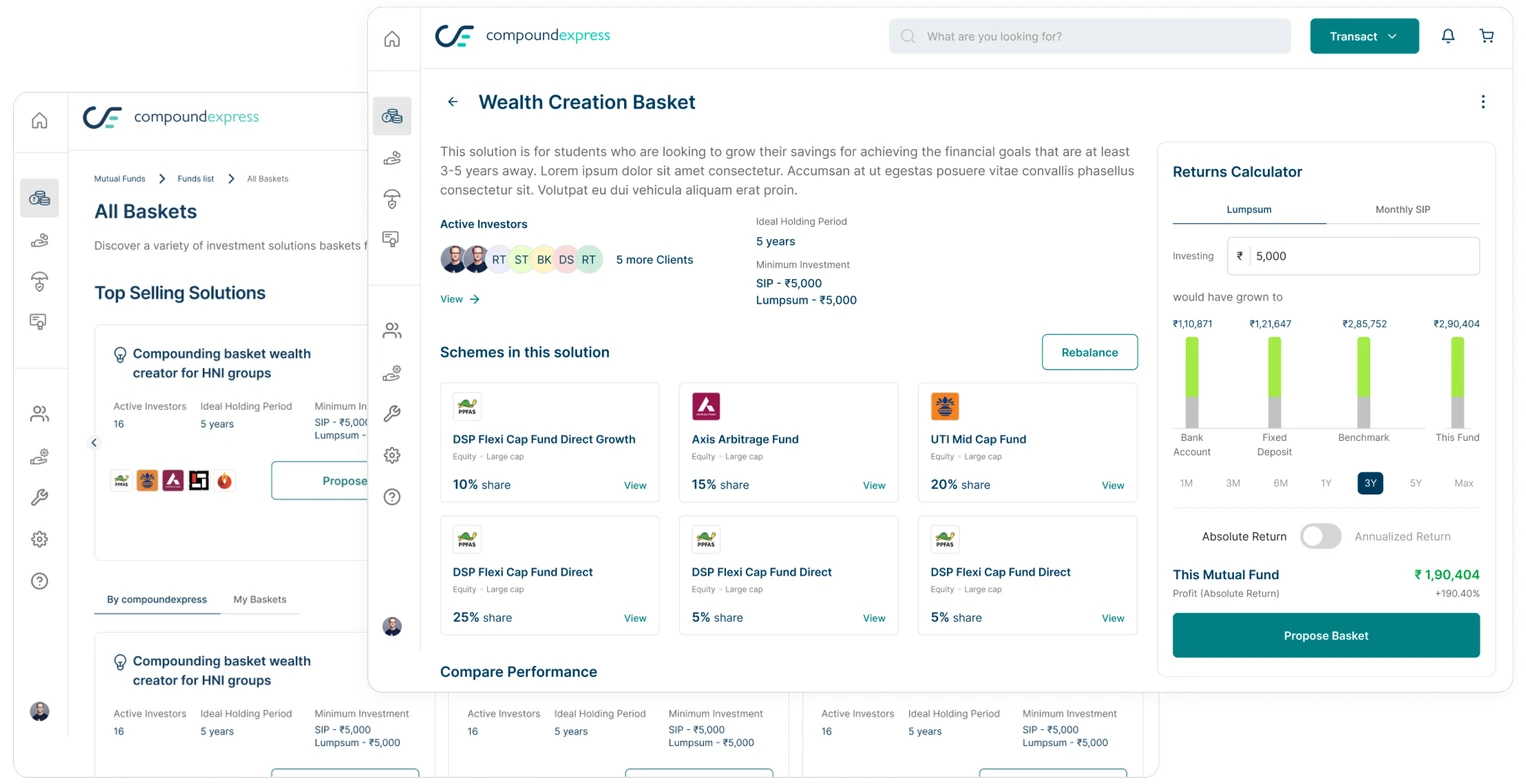Click carousel left chevron in back window
The width and height of the screenshot is (1526, 784).
94,443
